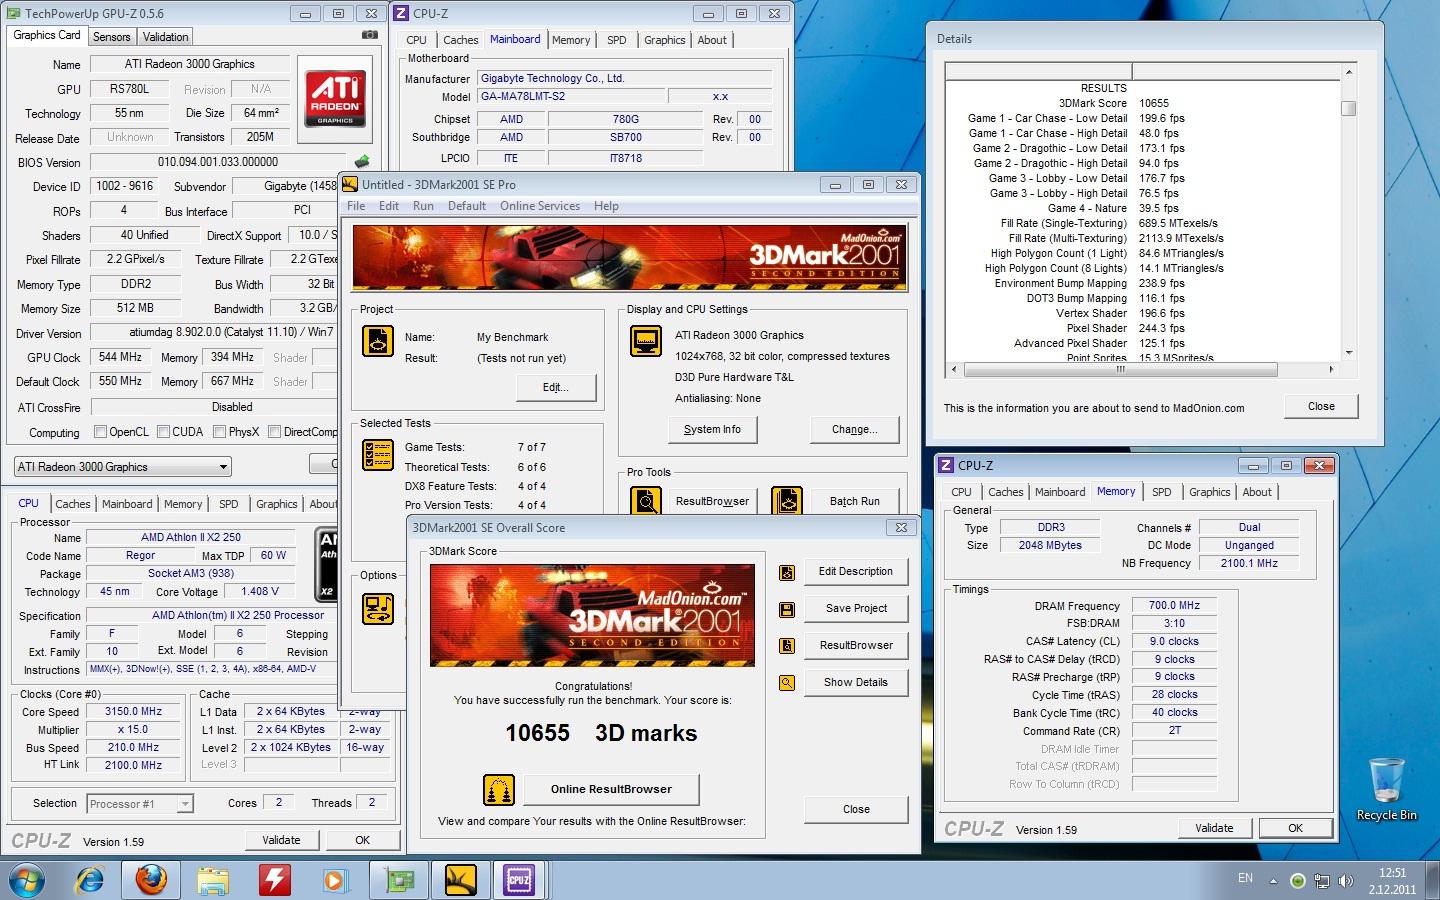This screenshot has width=1440, height=900.
Task: Click the Details window scroll-up arrow
Action: (1348, 72)
